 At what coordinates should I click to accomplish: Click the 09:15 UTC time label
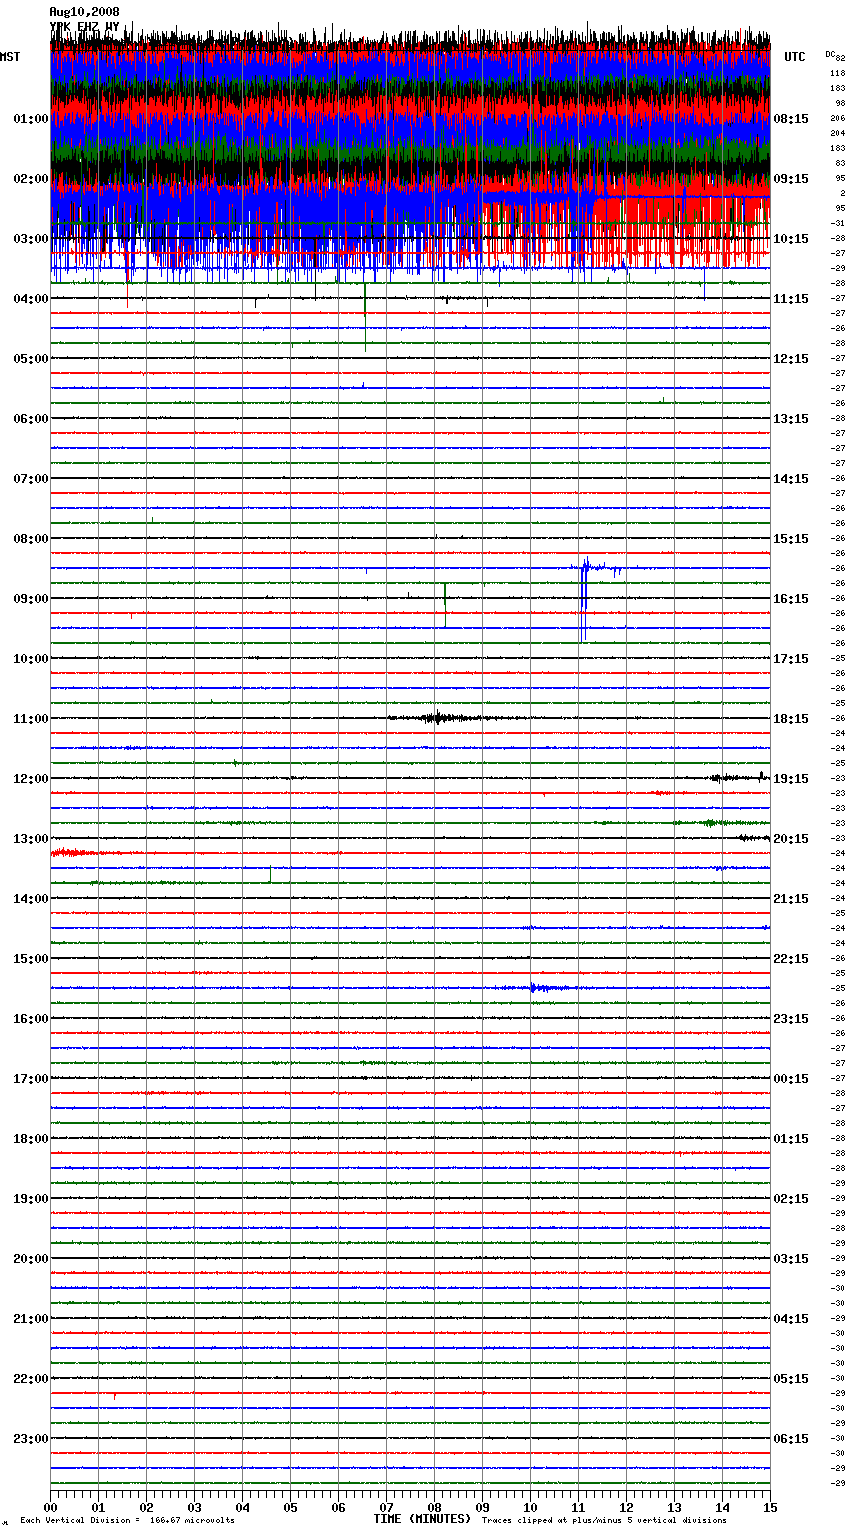[791, 179]
